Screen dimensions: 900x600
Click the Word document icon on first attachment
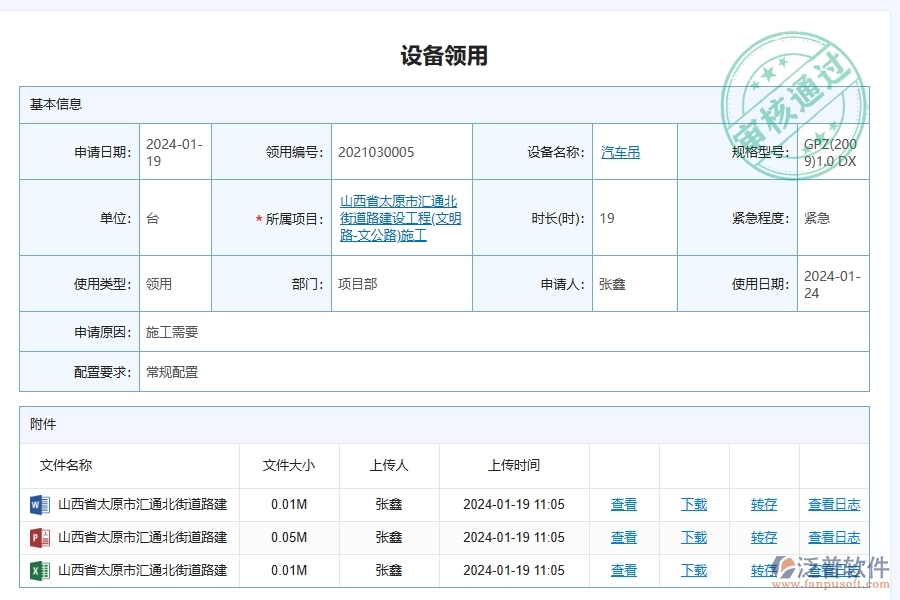40,505
